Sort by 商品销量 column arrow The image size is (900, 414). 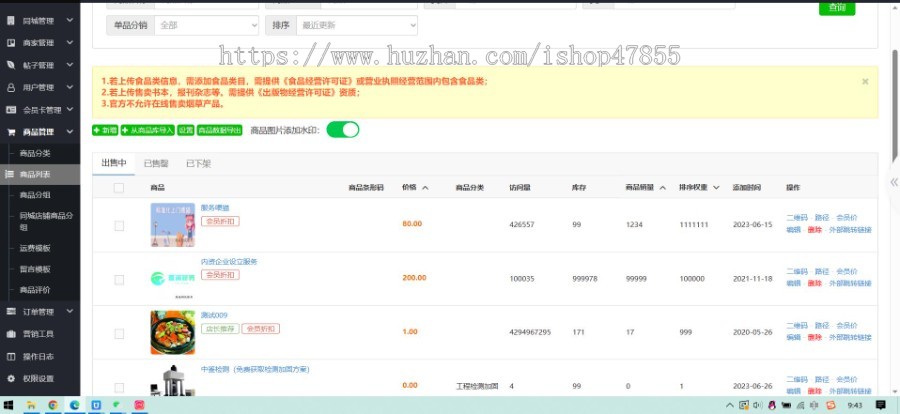point(662,188)
